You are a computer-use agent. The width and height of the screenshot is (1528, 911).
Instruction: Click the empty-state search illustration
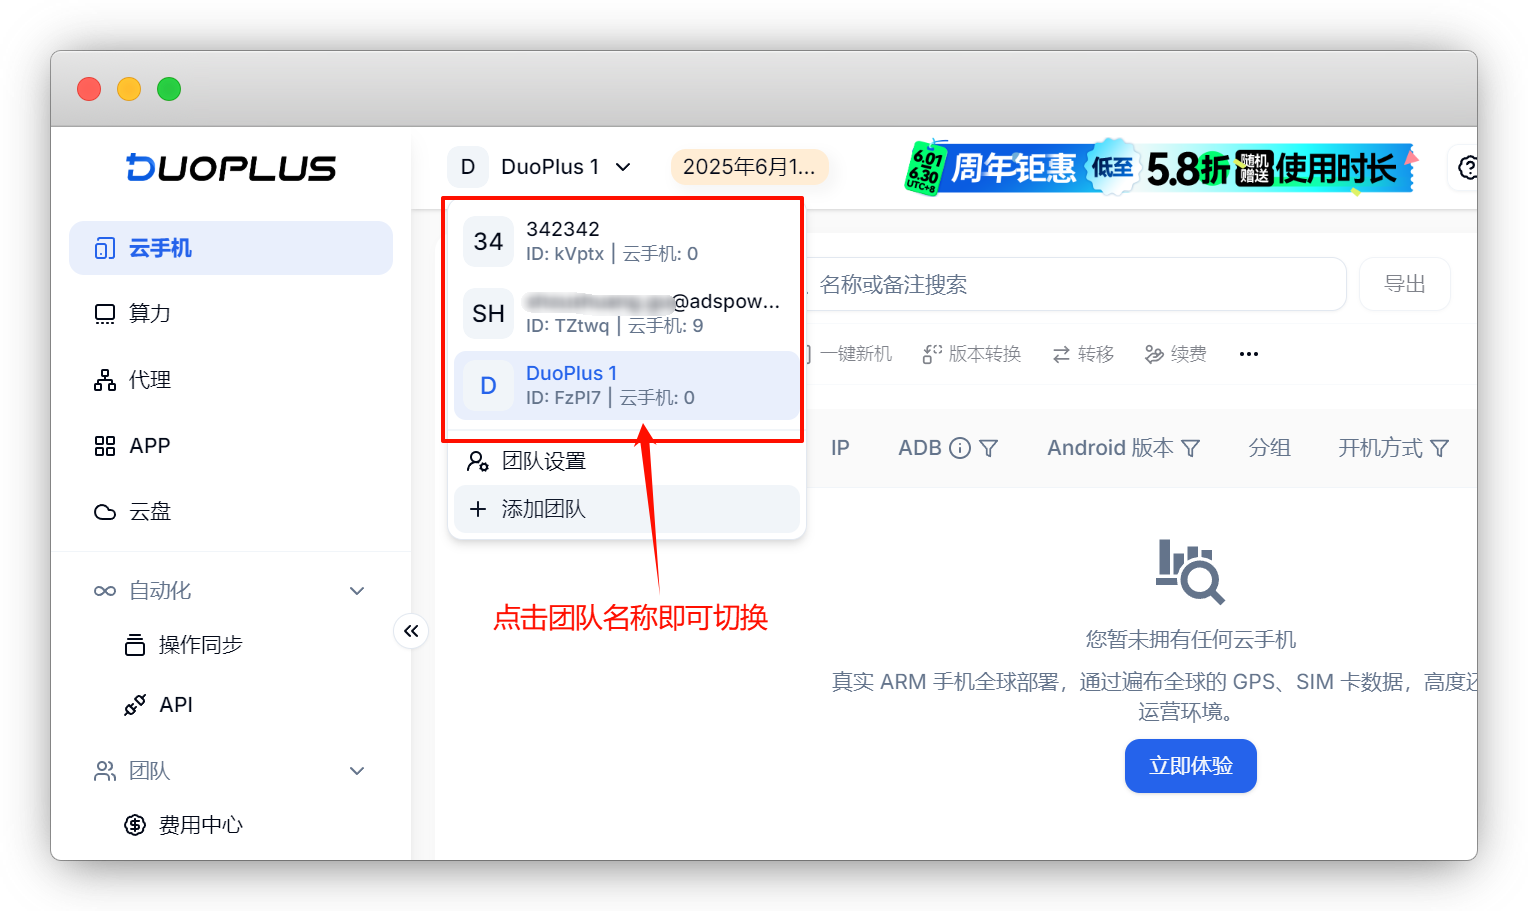(1190, 572)
